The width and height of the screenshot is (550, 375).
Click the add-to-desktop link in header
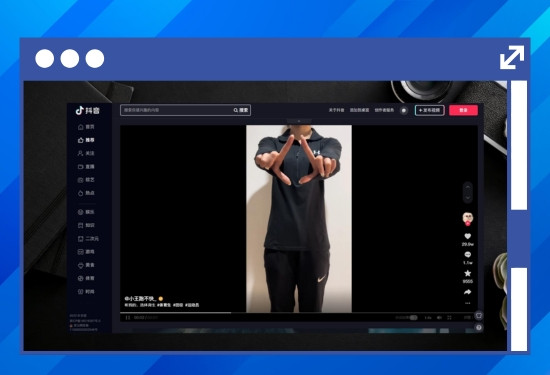click(x=359, y=110)
